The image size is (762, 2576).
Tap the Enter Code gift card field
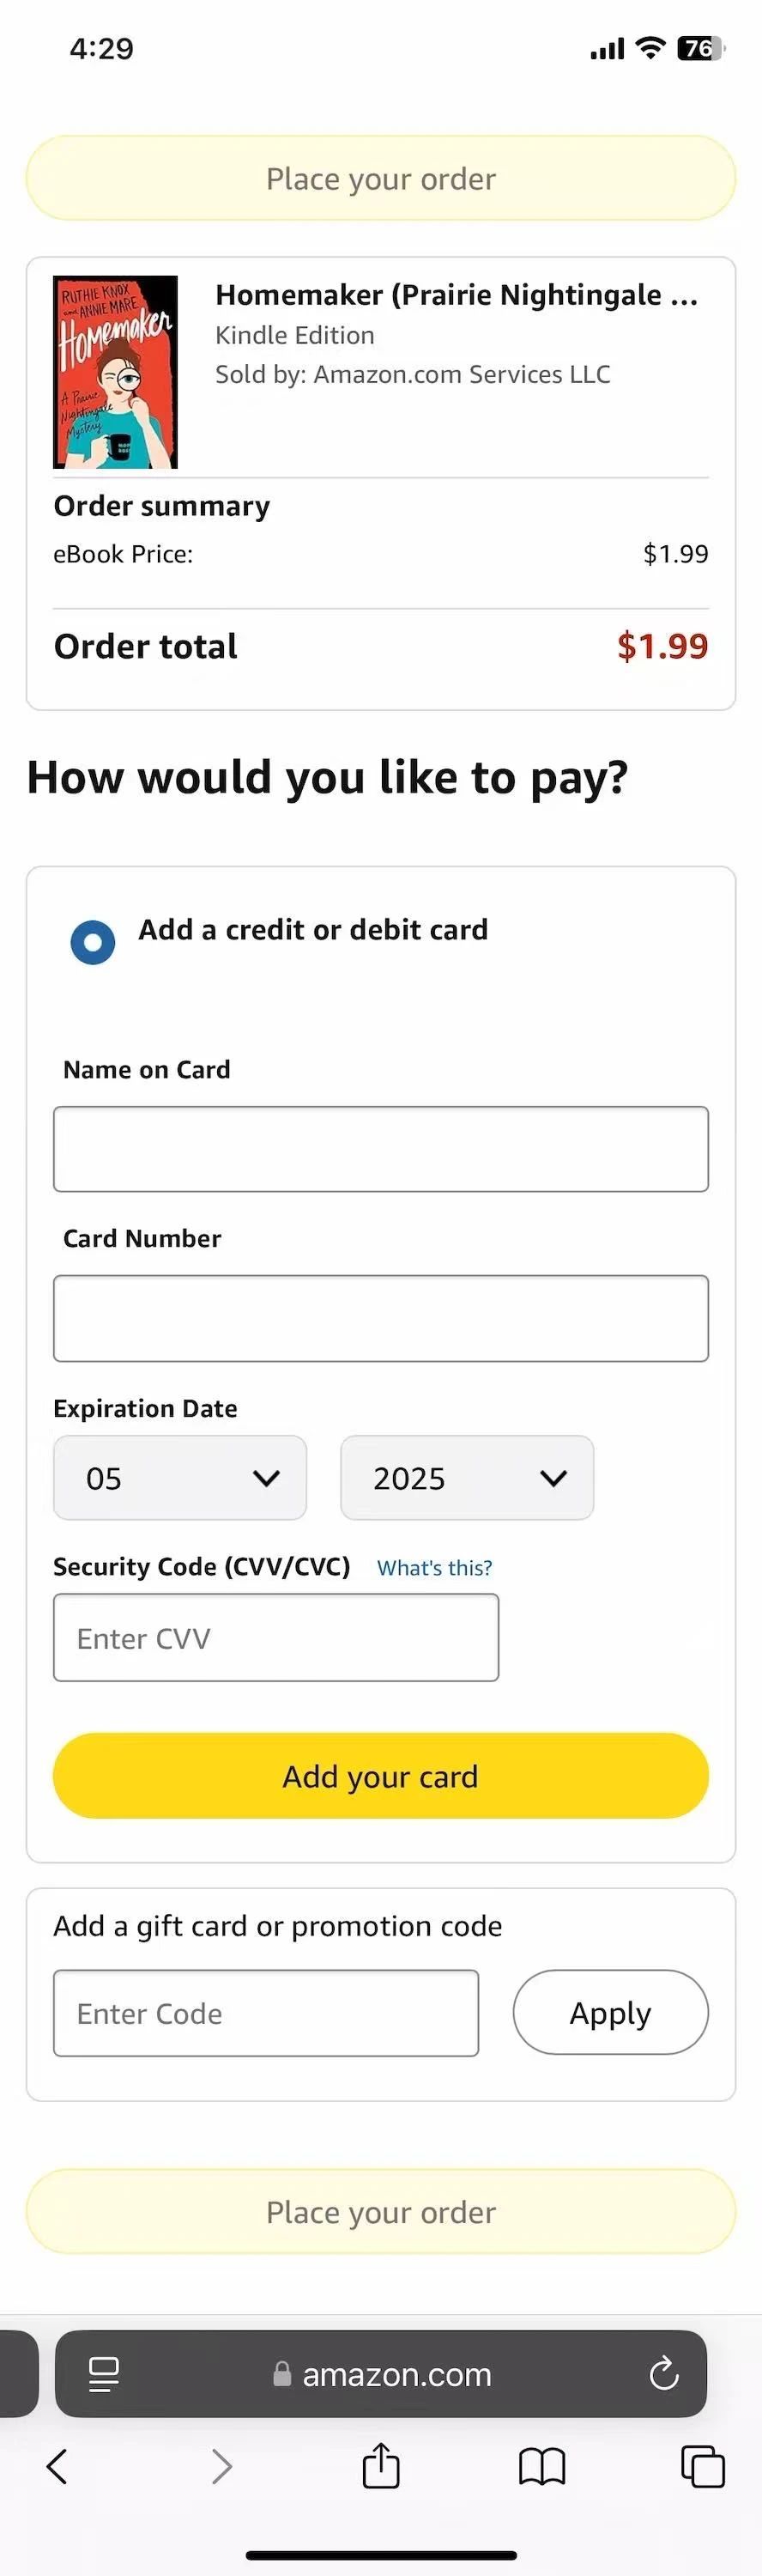[x=266, y=2013]
